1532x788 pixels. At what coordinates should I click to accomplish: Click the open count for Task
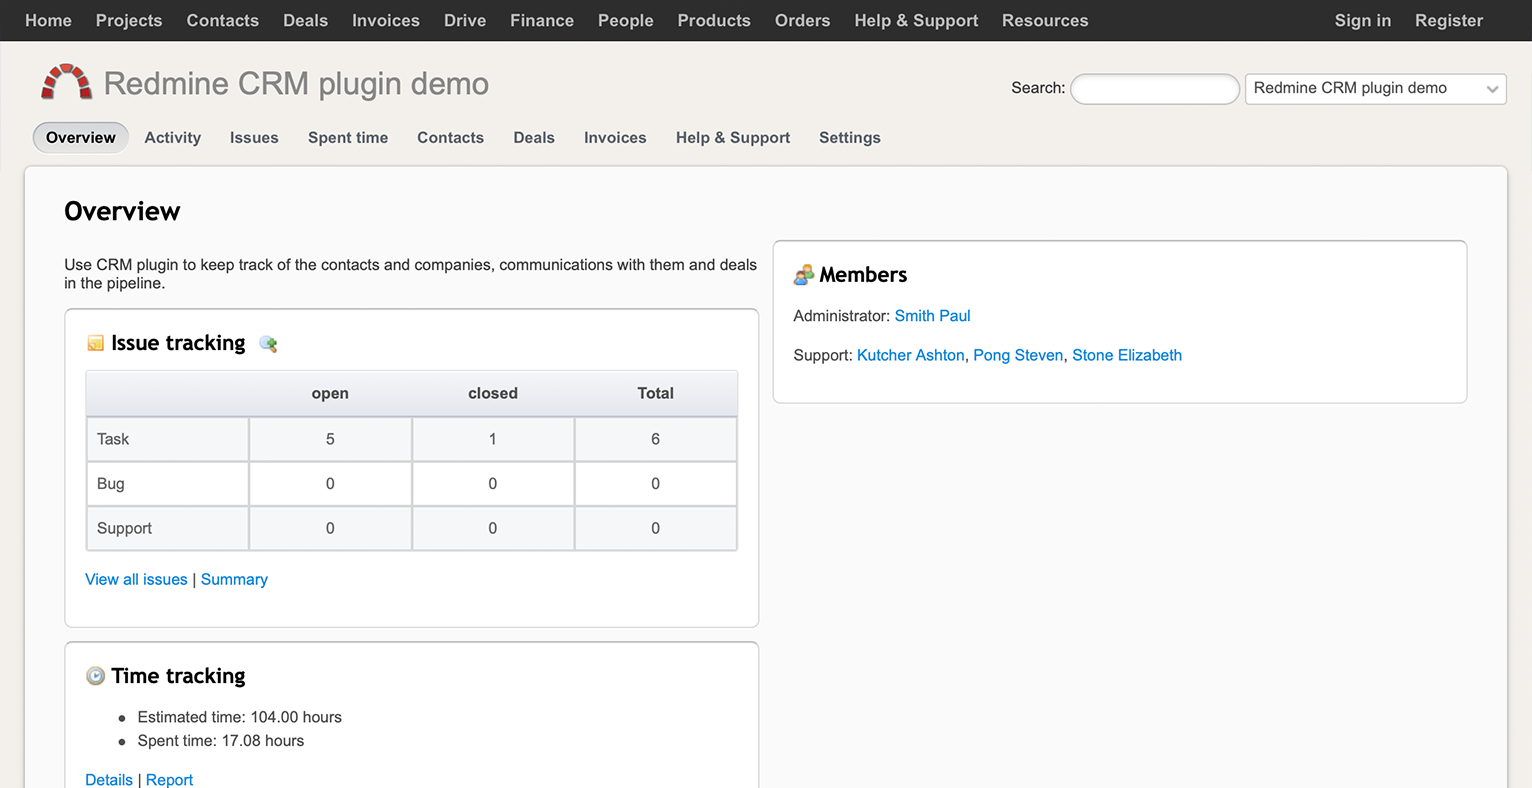coord(330,439)
